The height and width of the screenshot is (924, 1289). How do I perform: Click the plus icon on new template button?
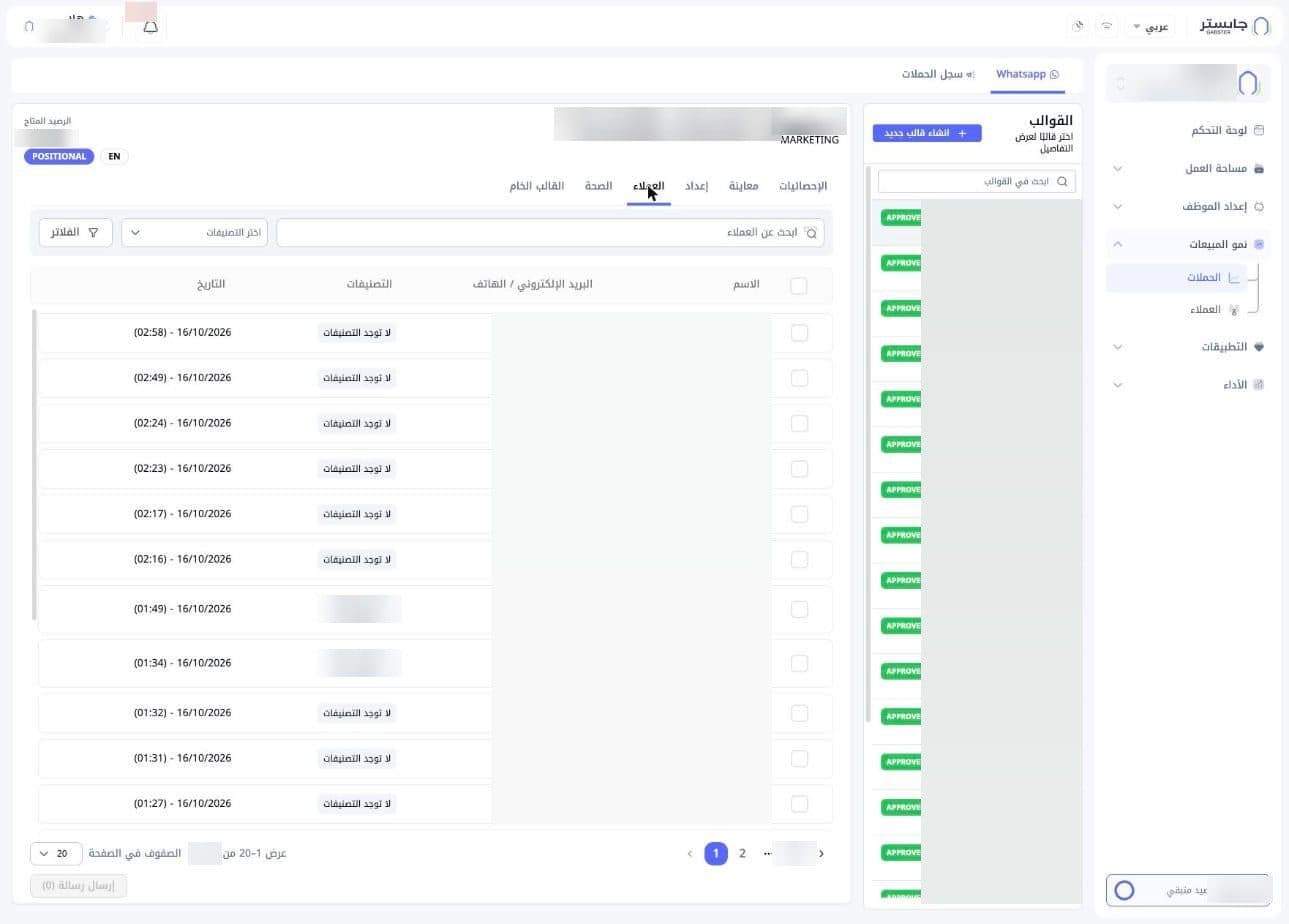(x=962, y=133)
